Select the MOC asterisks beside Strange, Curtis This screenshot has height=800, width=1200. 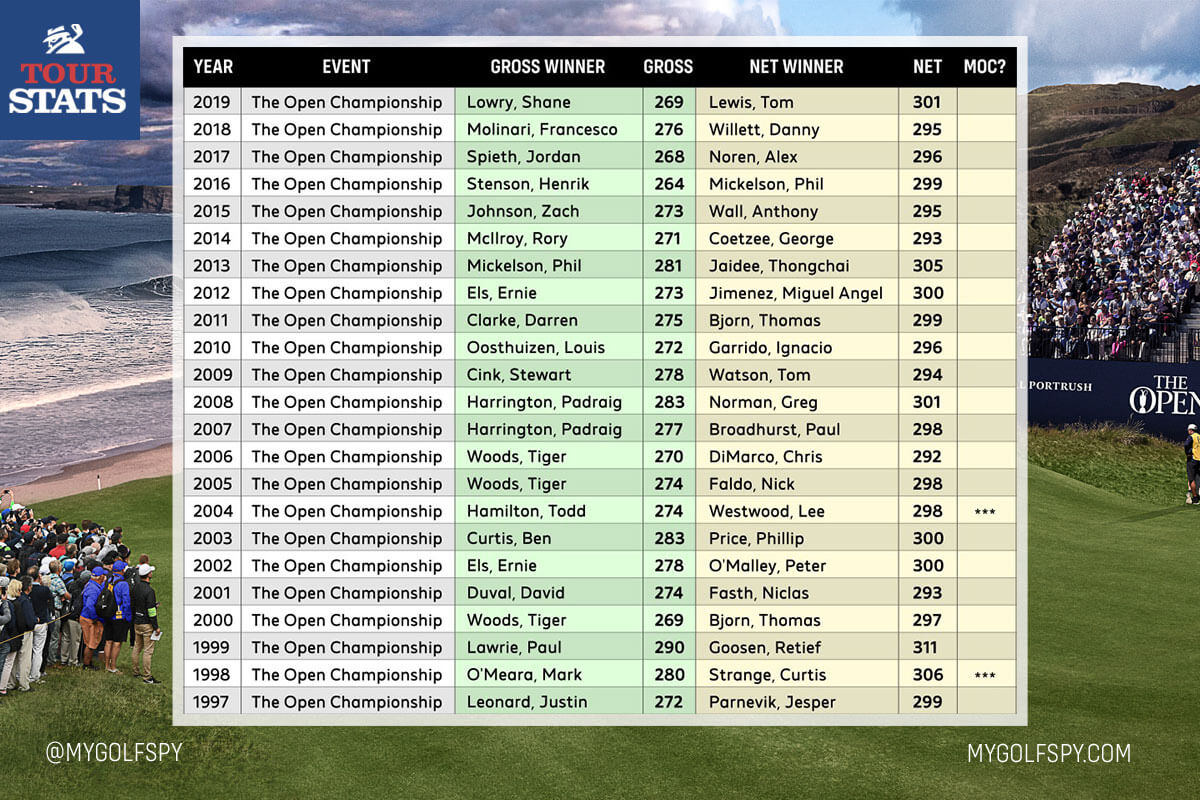pos(986,675)
